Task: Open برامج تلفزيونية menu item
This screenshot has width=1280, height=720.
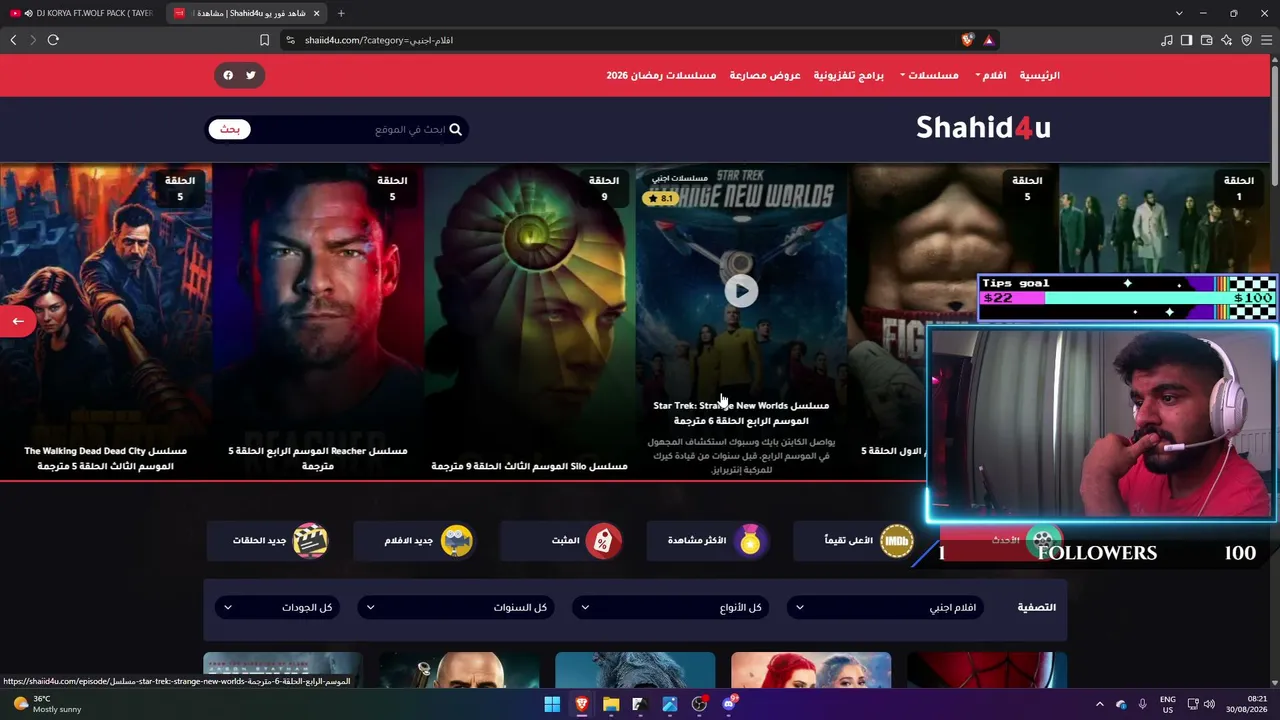Action: pos(848,75)
